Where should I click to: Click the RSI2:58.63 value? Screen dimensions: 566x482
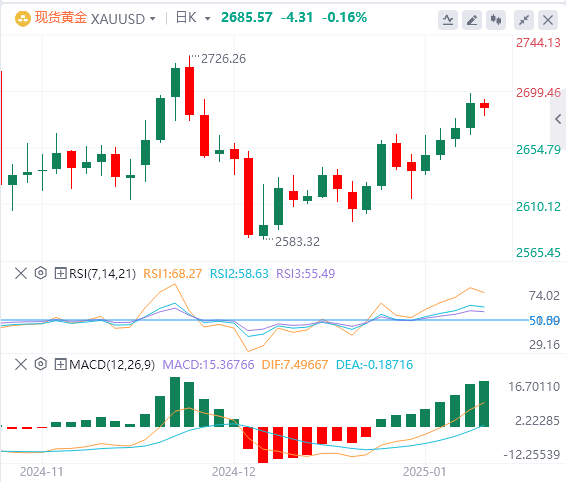click(239, 274)
